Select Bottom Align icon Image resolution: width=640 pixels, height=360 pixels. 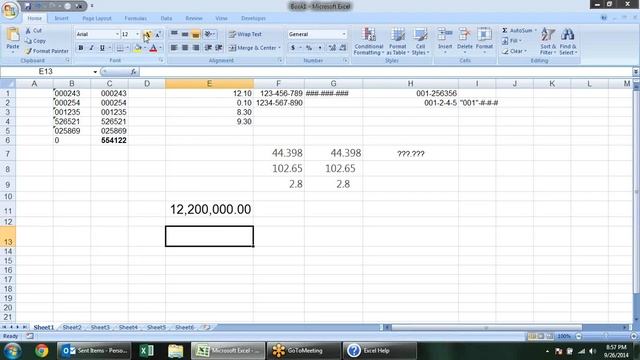pyautogui.click(x=196, y=34)
